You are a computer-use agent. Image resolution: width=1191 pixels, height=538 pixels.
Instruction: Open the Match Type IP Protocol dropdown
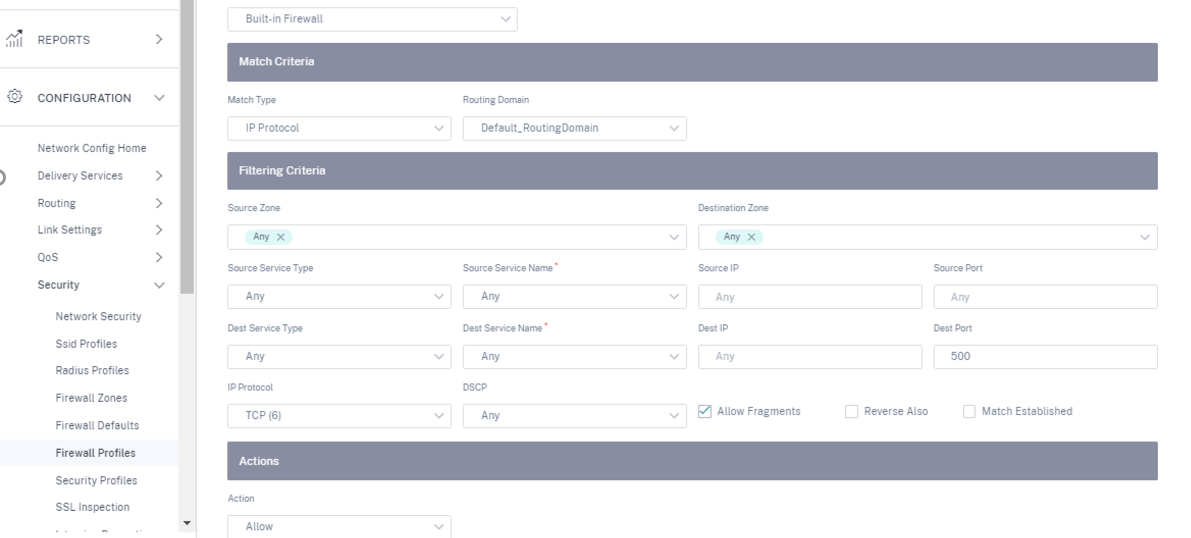(339, 128)
